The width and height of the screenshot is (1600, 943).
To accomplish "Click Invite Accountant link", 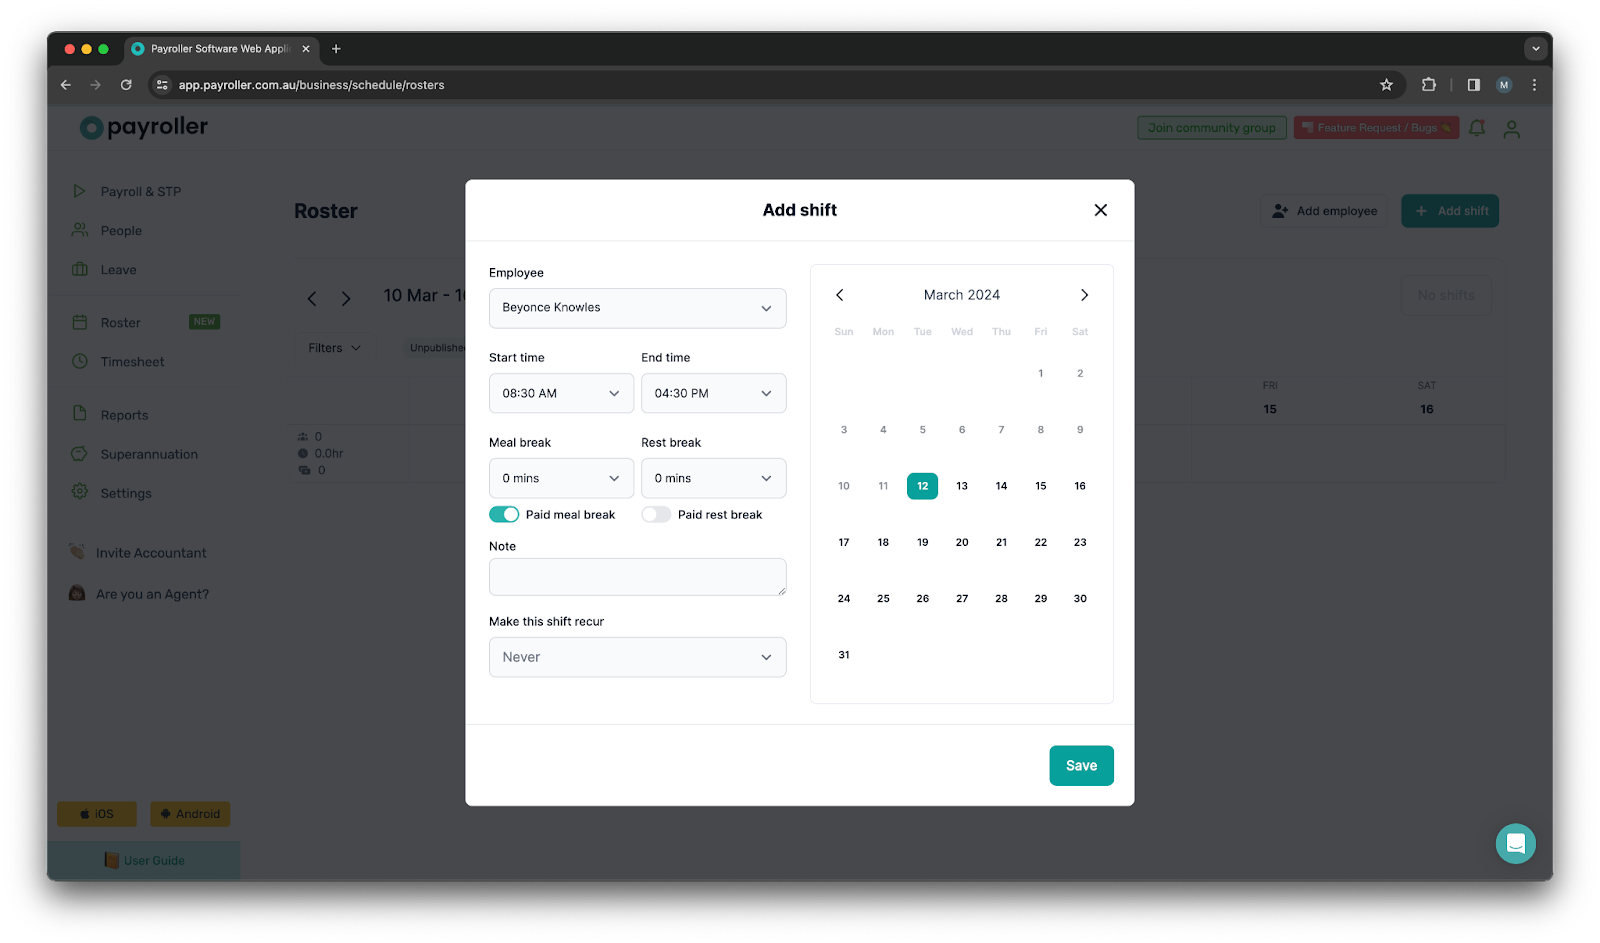I will 140,552.
